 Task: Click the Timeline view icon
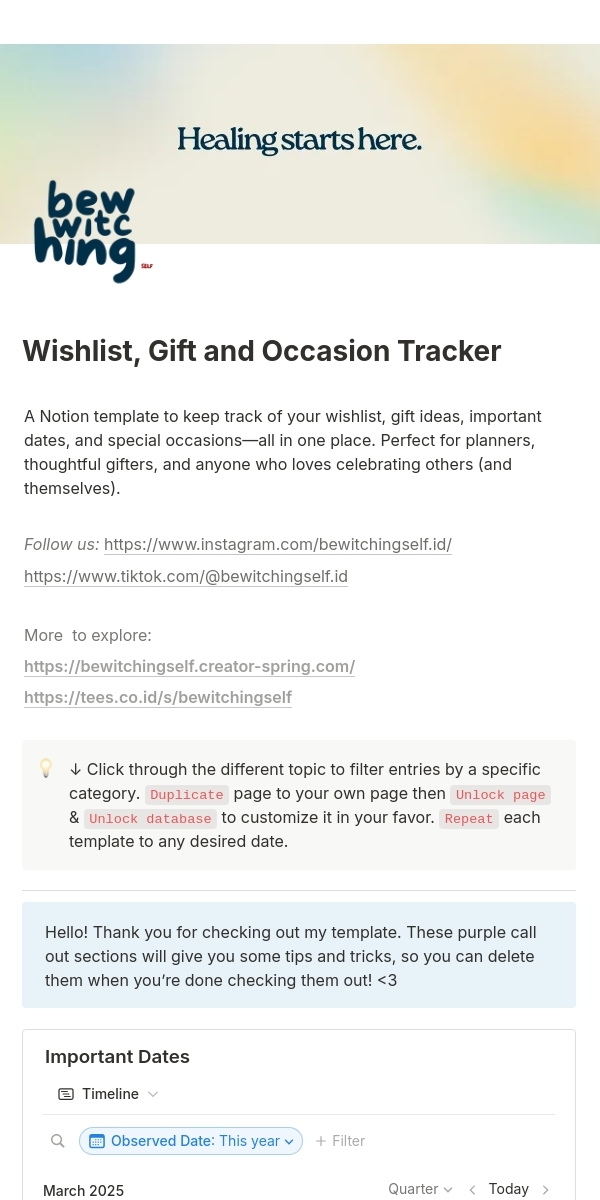click(66, 1094)
